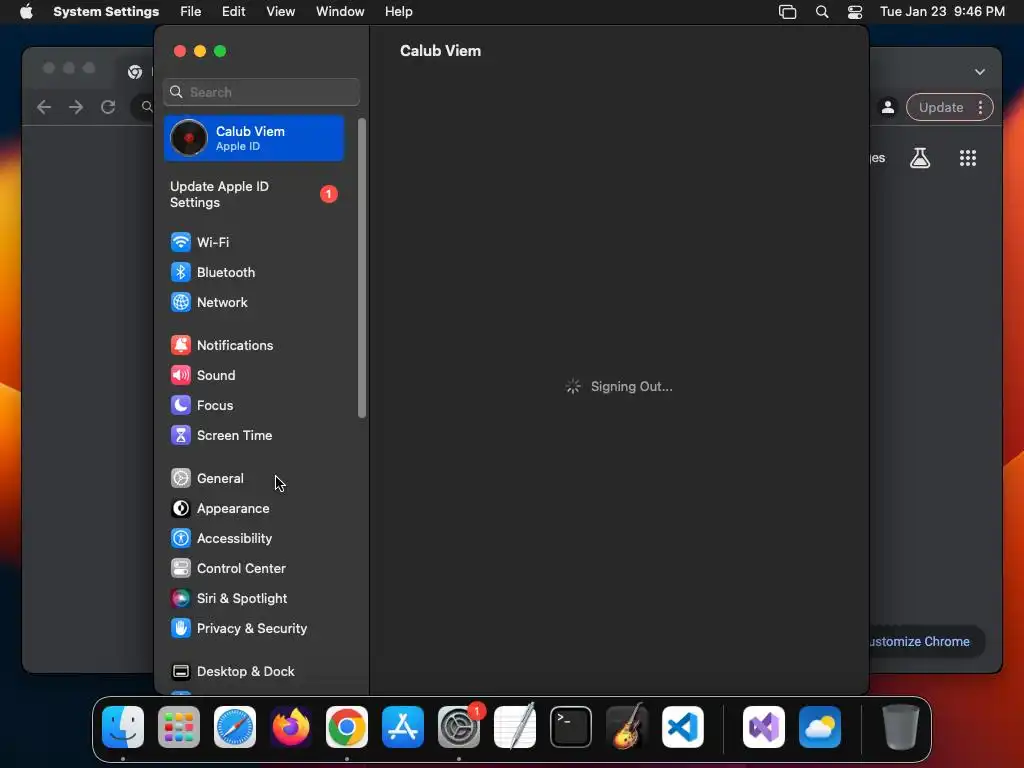
Task: Launch Firefox from the Dock
Action: pyautogui.click(x=291, y=727)
